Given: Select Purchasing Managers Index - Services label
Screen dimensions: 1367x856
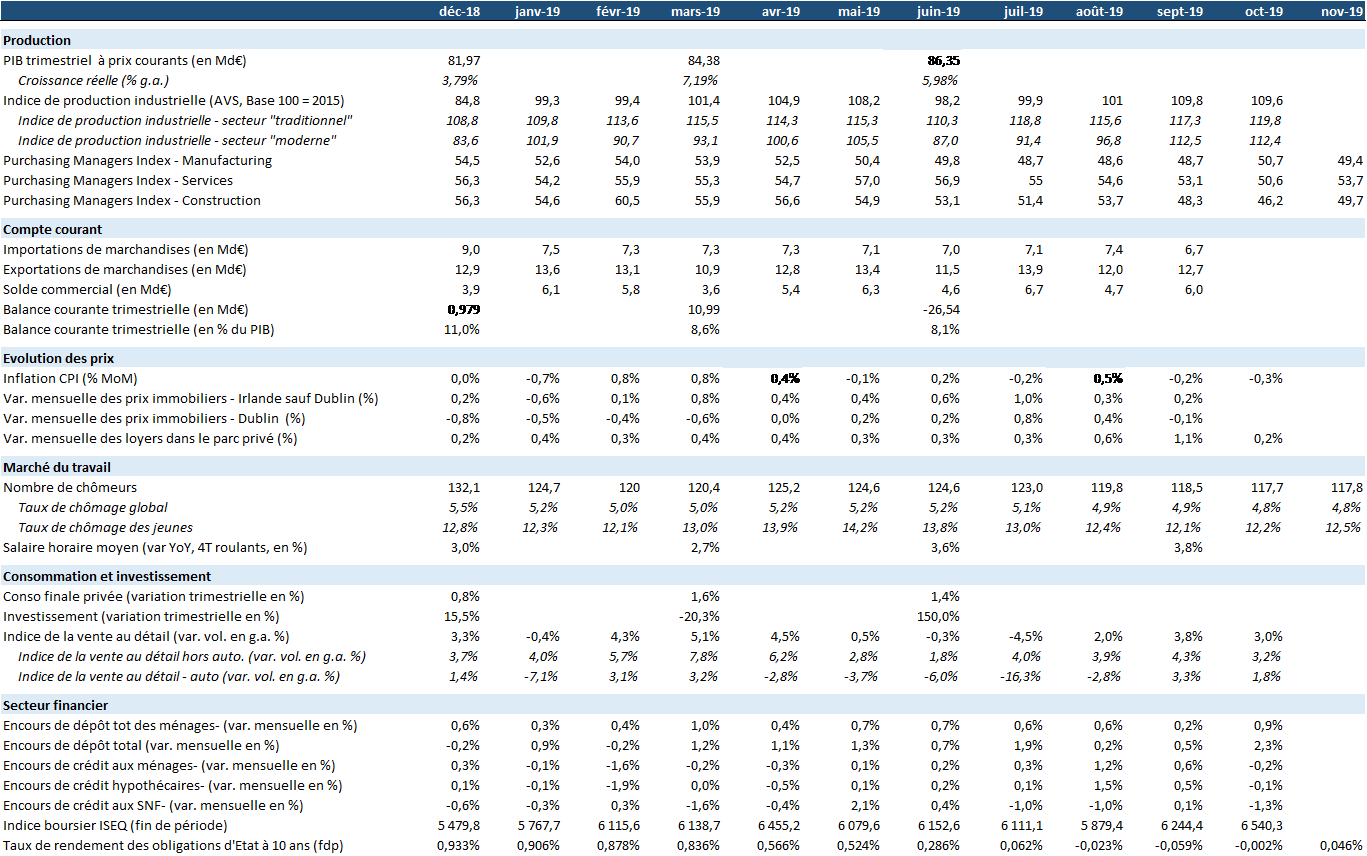Looking at the screenshot, I should coord(118,180).
